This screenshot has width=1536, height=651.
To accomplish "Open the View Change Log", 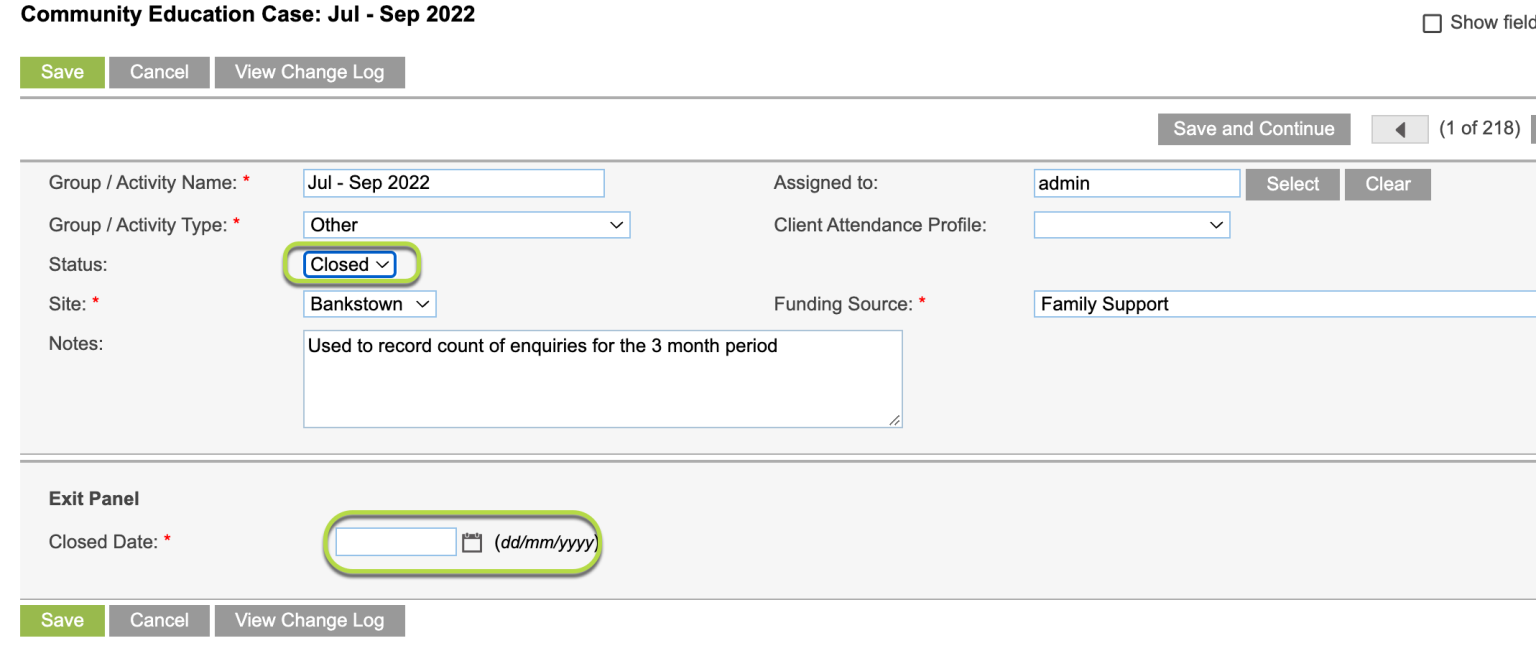I will coord(309,71).
